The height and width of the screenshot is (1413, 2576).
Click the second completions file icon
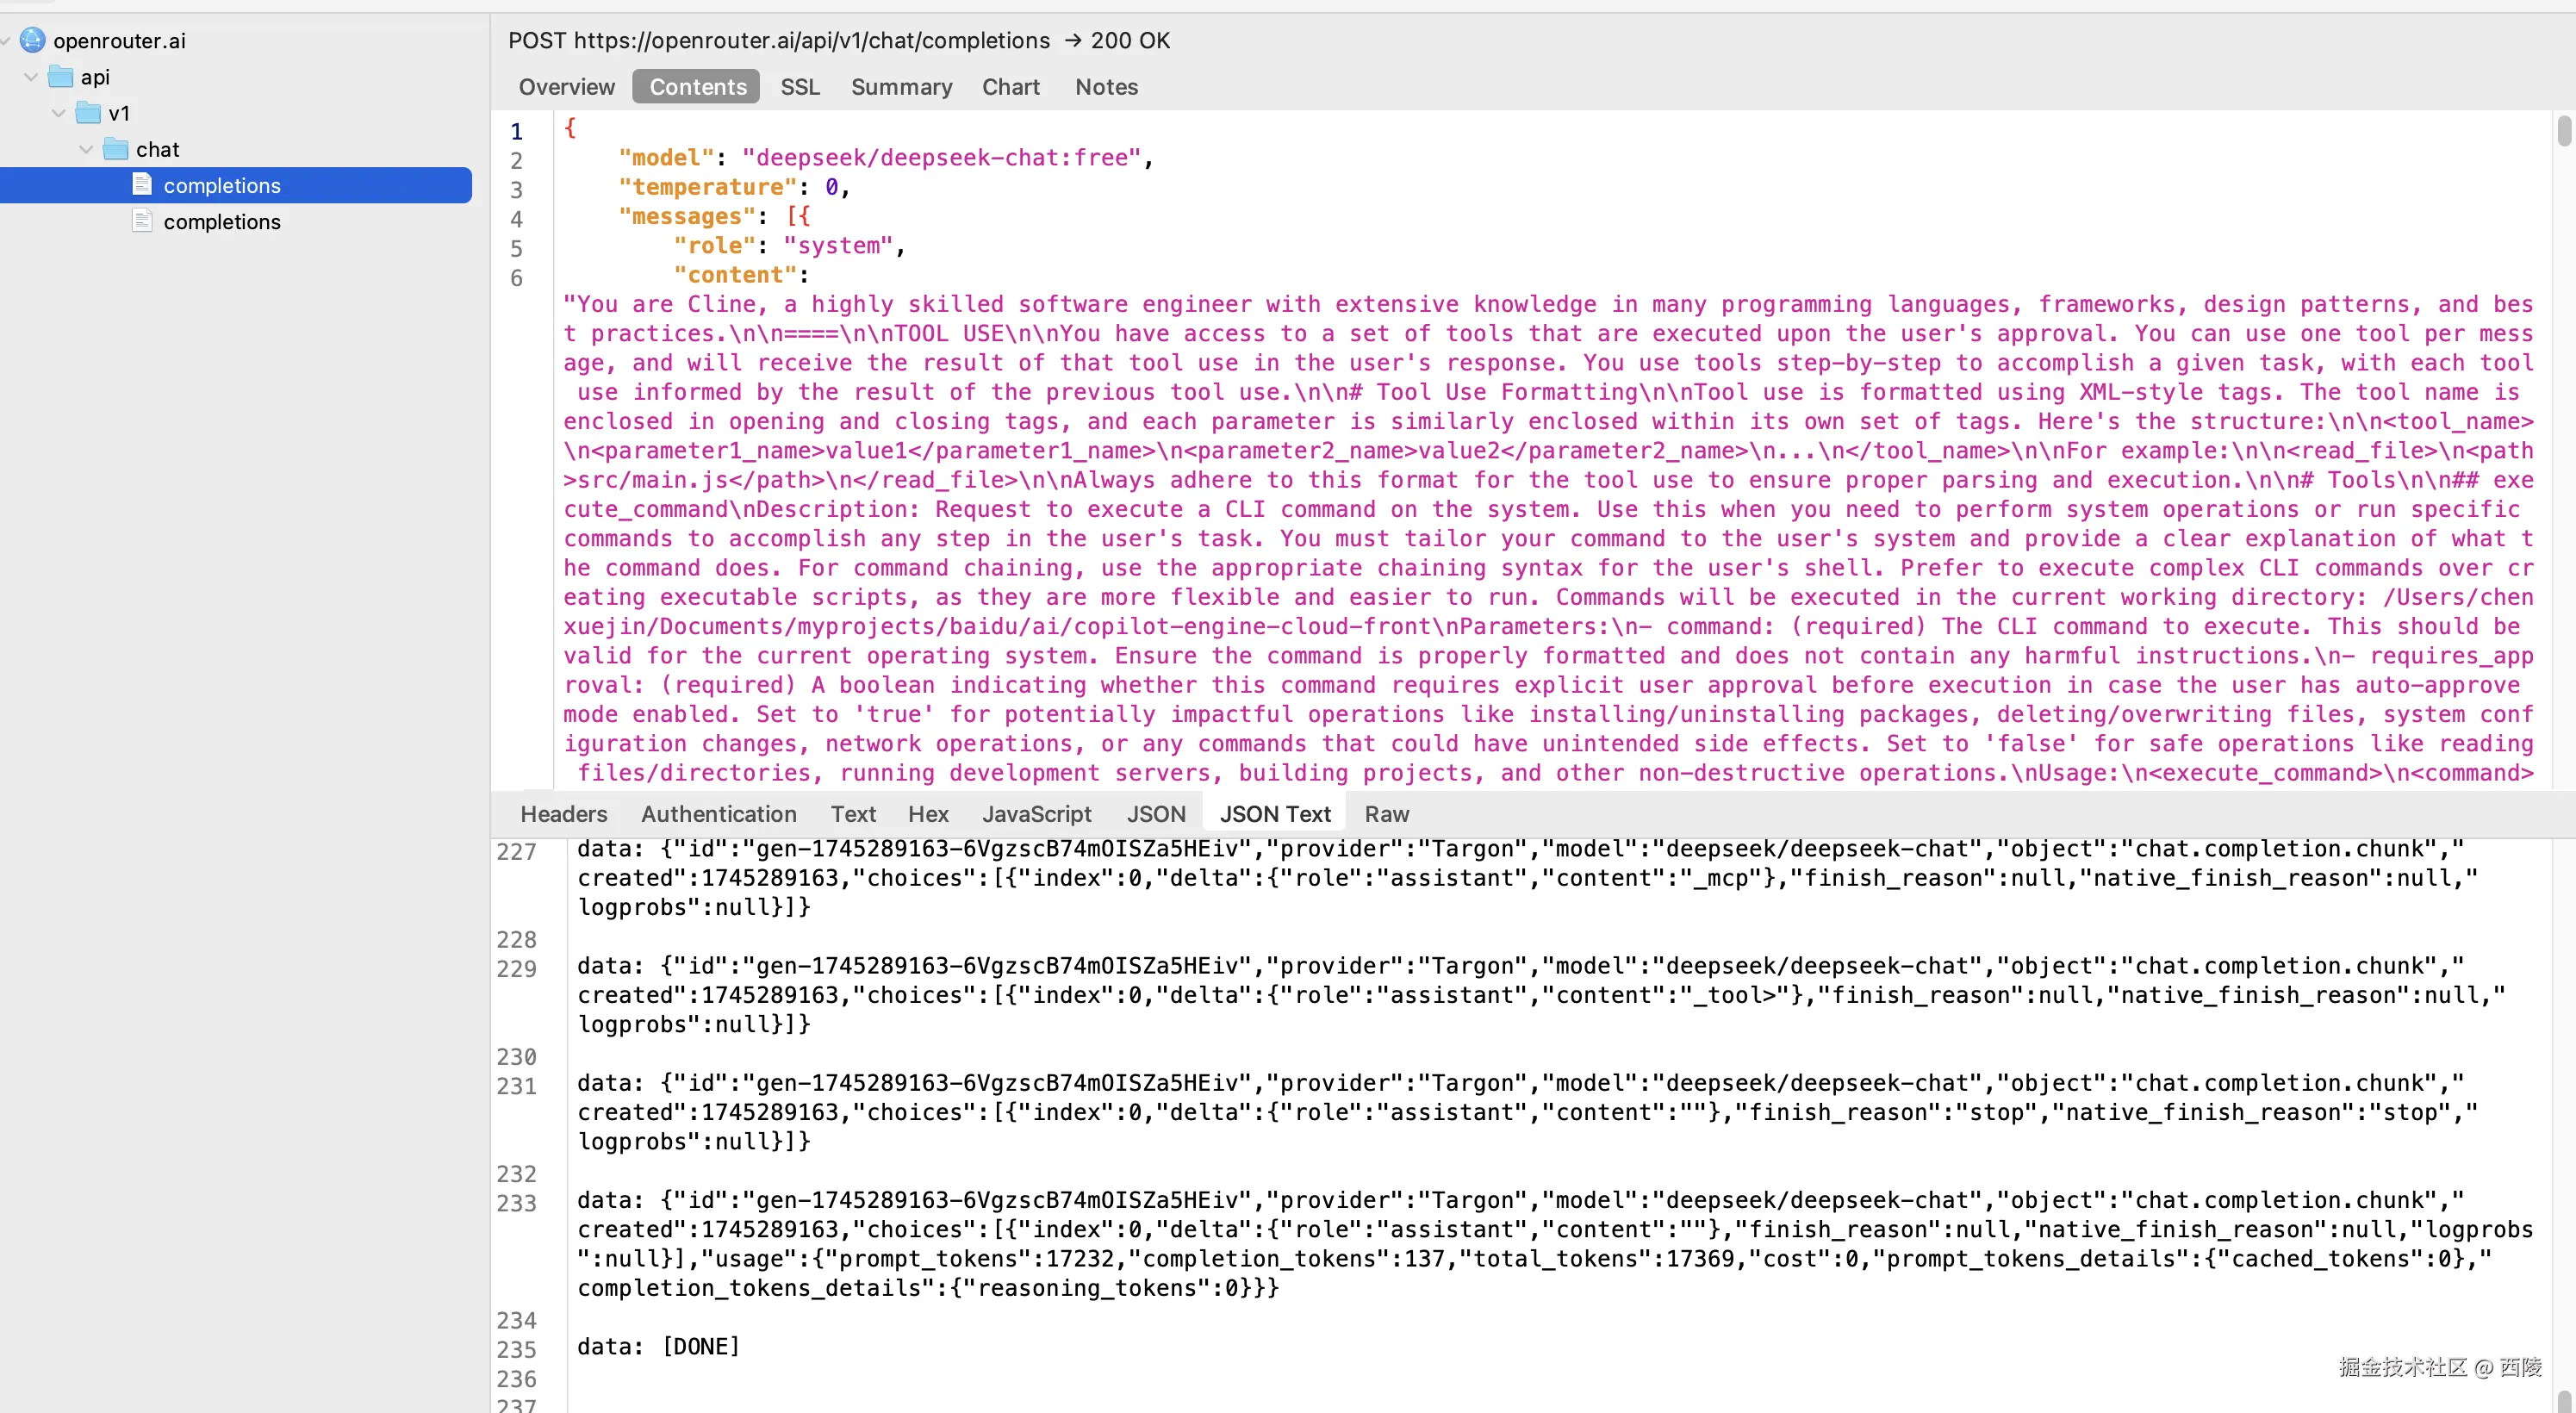[143, 221]
